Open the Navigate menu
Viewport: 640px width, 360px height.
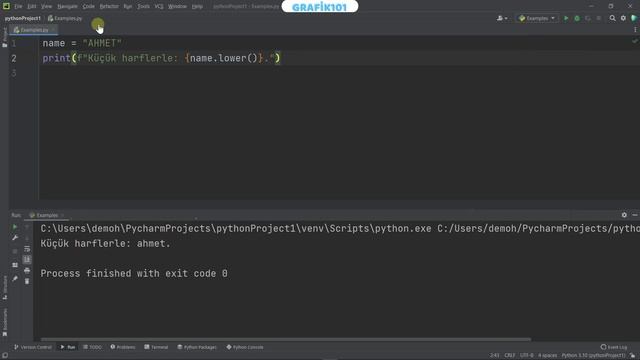[x=67, y=7]
